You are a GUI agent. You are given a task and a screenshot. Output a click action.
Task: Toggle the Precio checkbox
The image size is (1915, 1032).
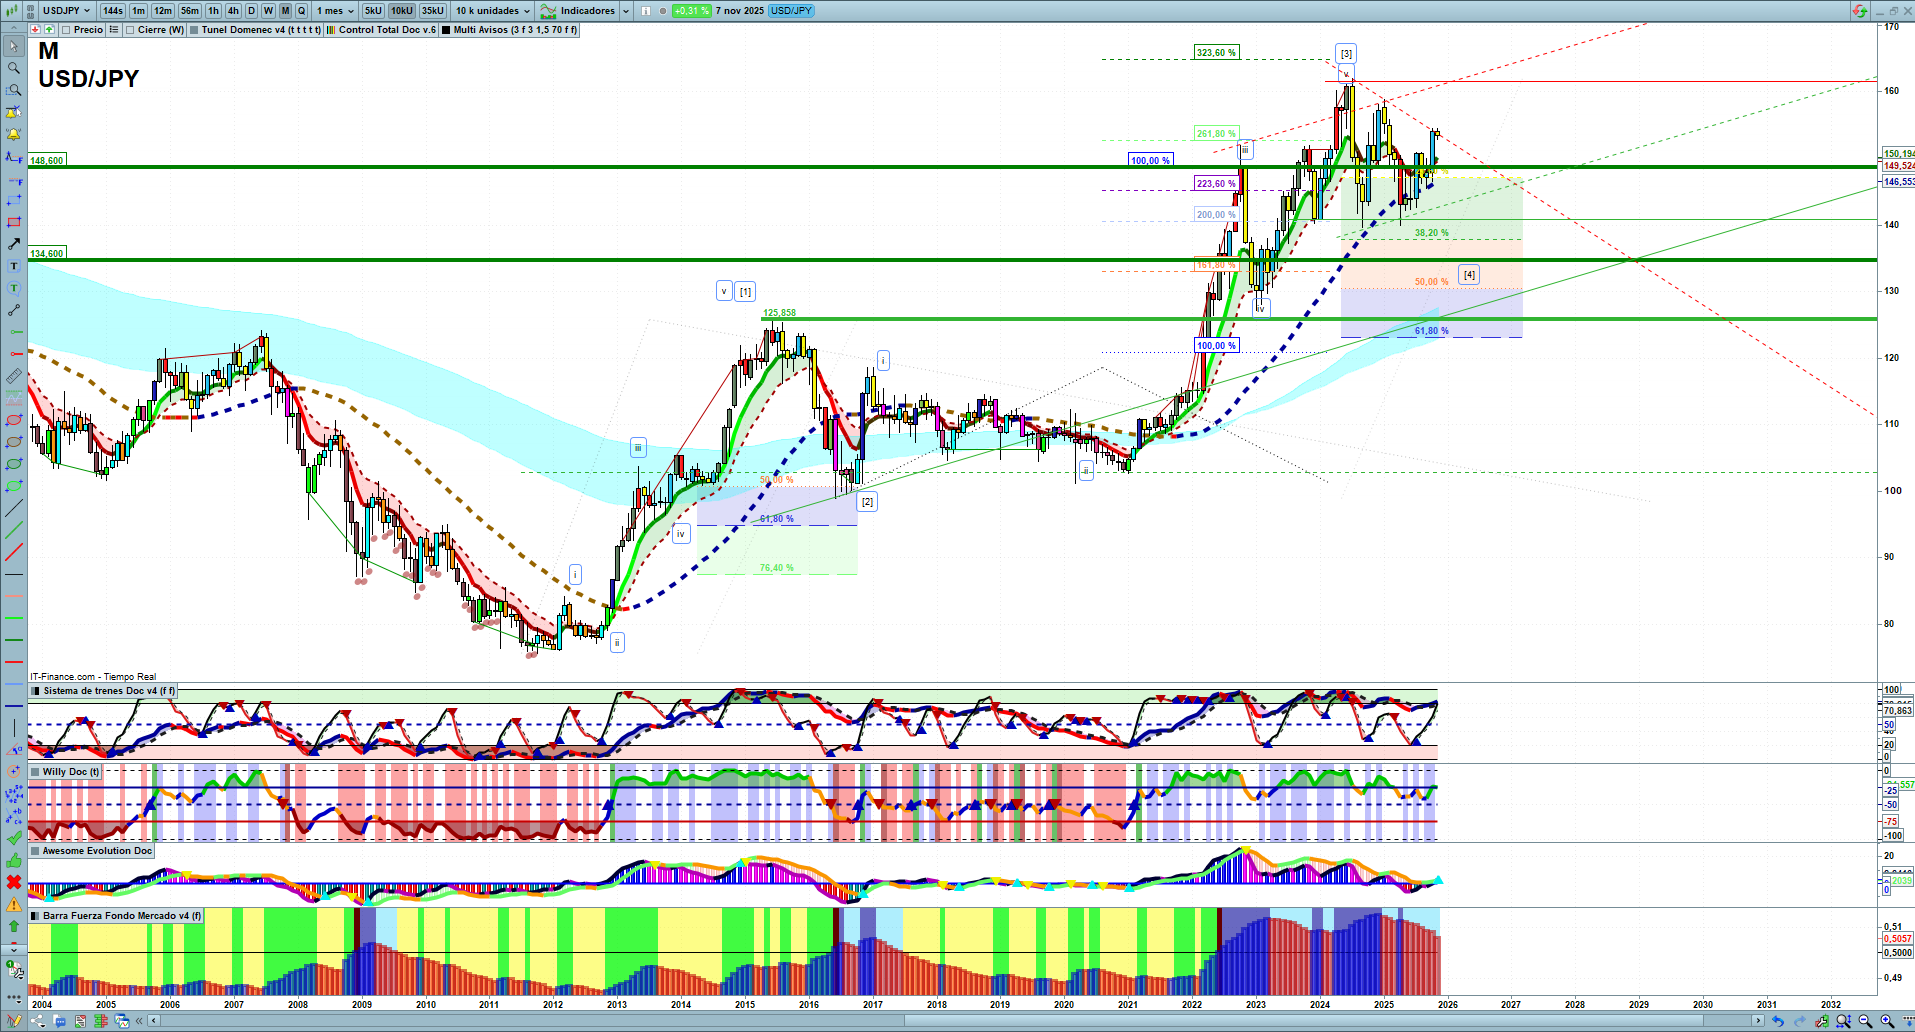66,30
